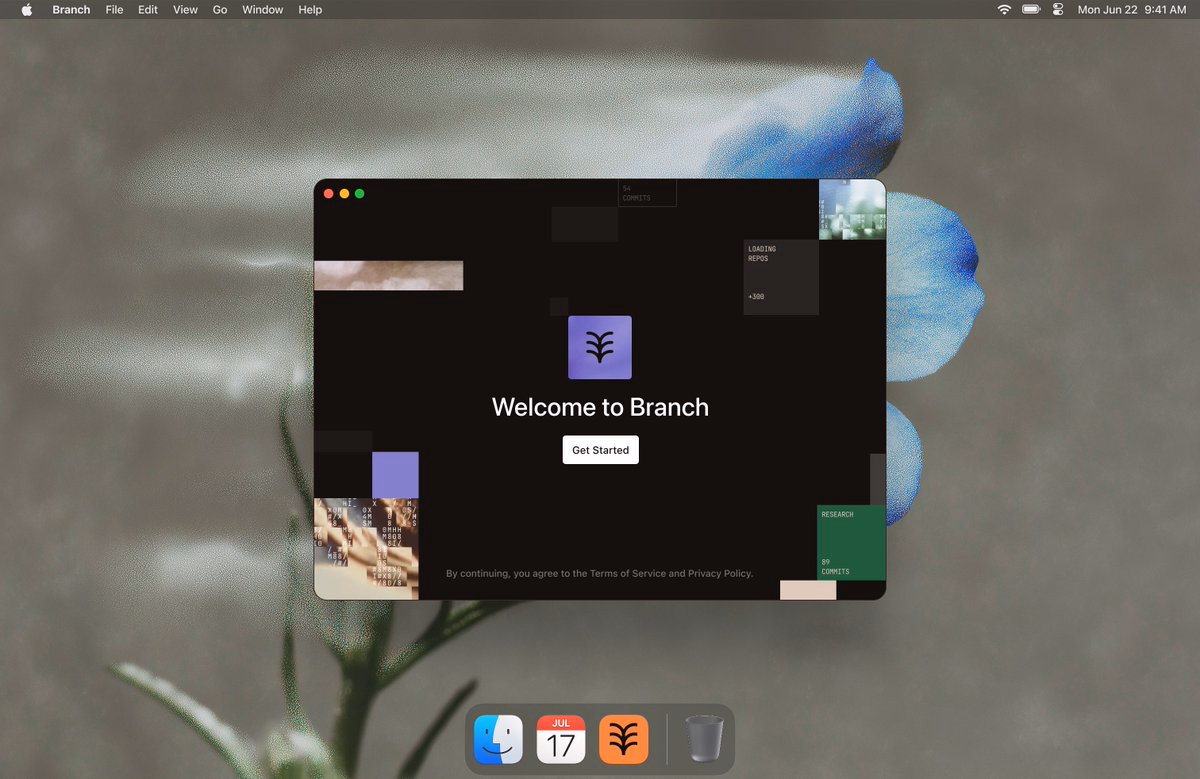Click the Wi-Fi status icon

tap(1004, 10)
